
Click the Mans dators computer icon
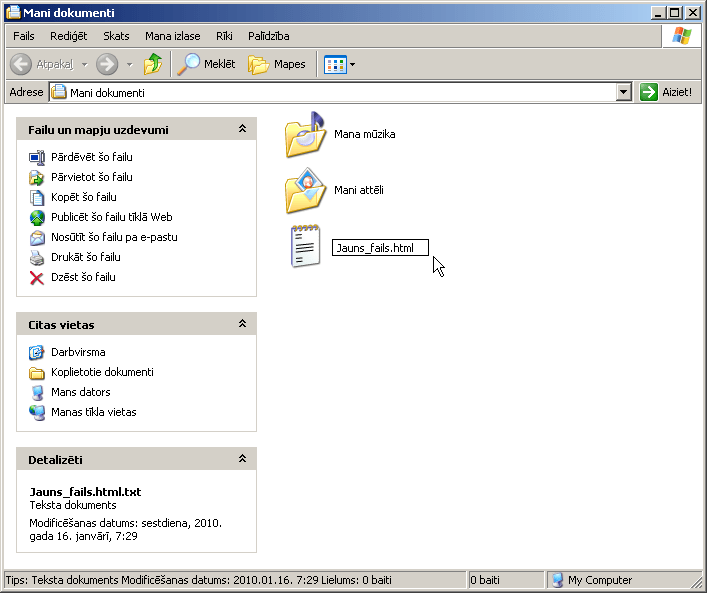[37, 392]
